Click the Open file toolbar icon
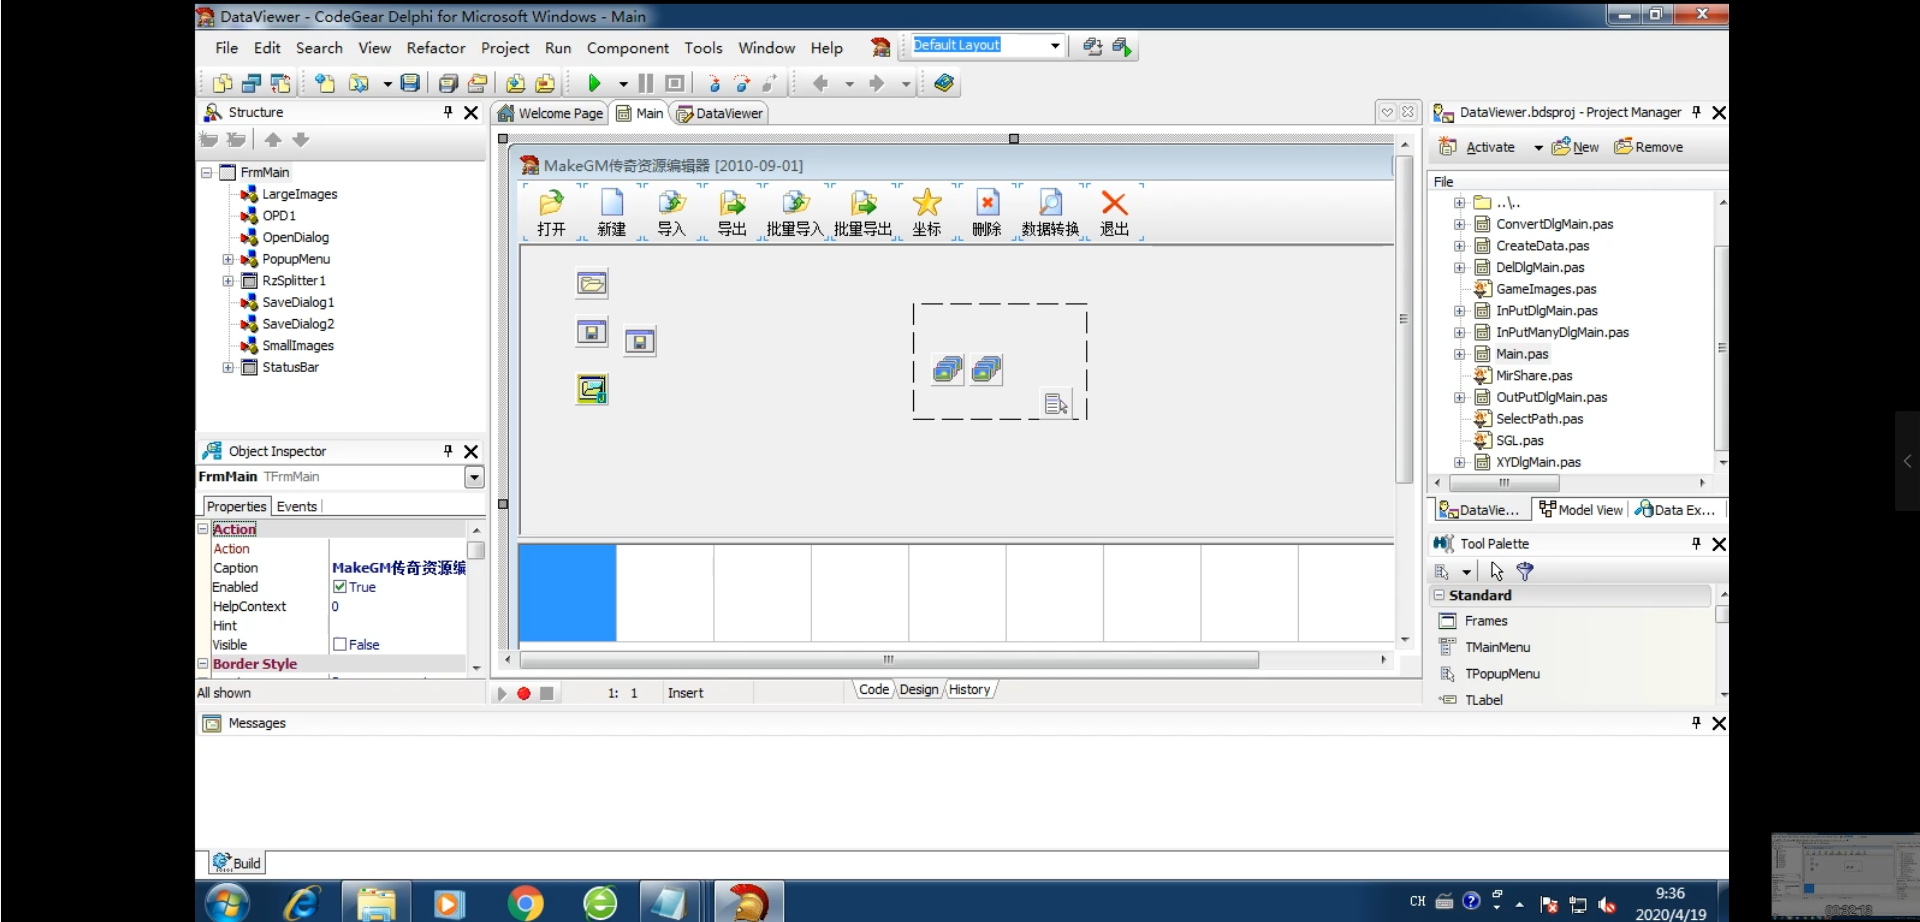Screen dimensions: 1920x922 [x=358, y=83]
